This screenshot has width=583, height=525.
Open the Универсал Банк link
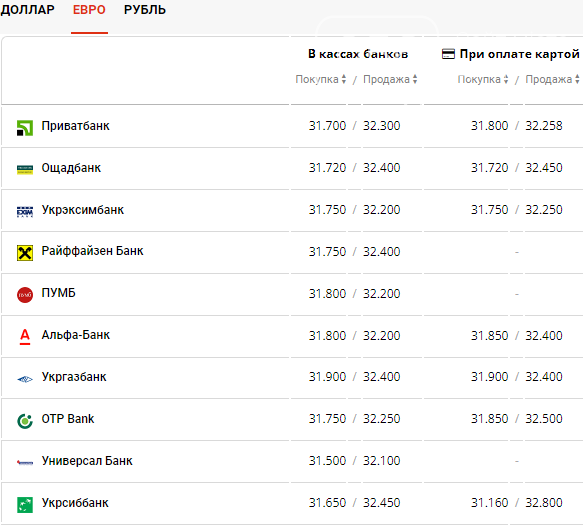87,461
